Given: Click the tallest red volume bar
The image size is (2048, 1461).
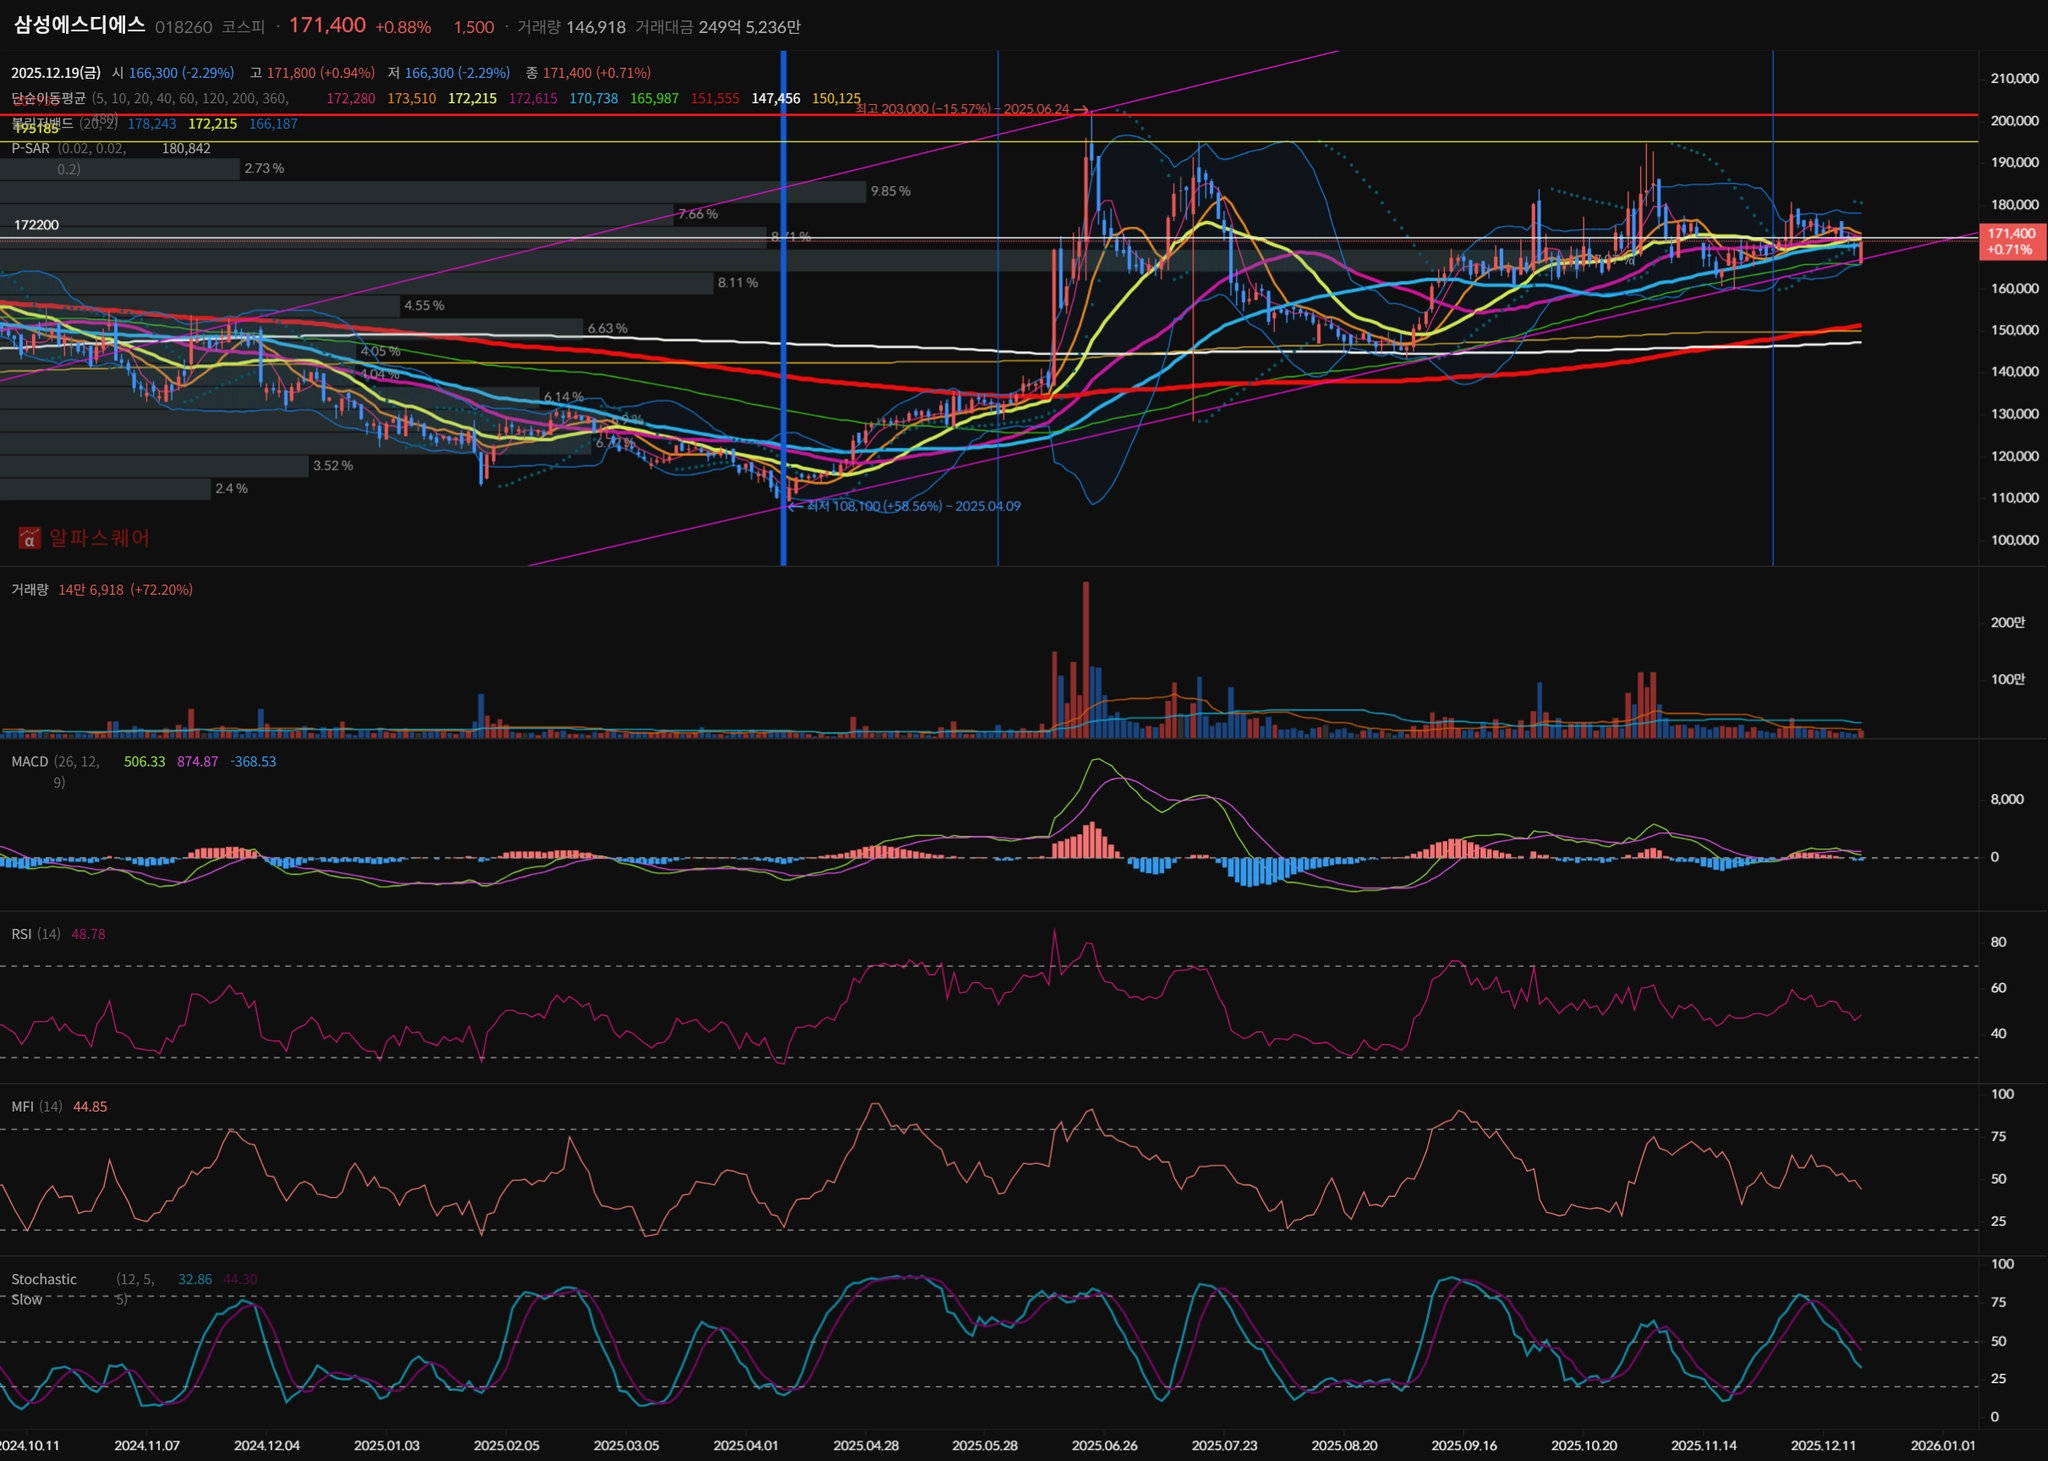Looking at the screenshot, I should [1086, 660].
